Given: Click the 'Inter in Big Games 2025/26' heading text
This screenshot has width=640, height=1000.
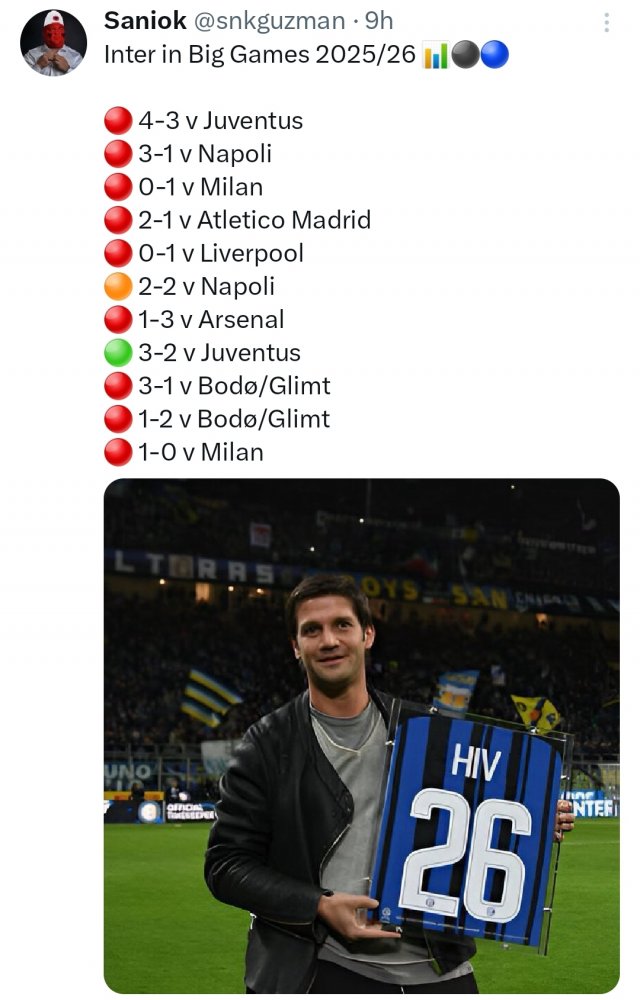Looking at the screenshot, I should 259,56.
